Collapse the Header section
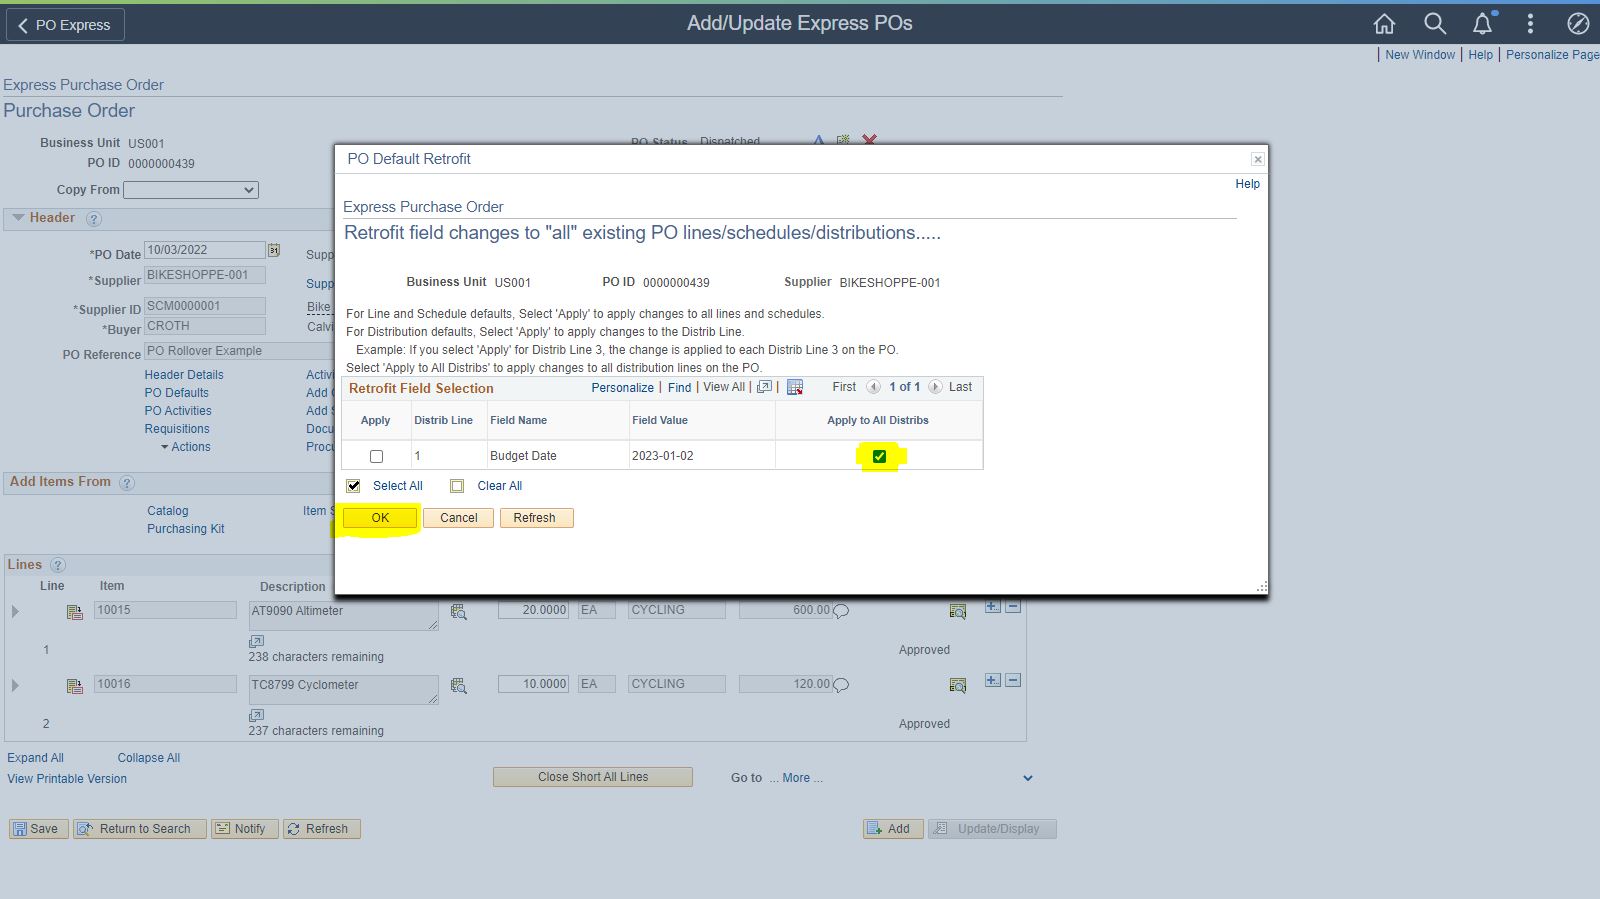The width and height of the screenshot is (1600, 899). pos(18,218)
